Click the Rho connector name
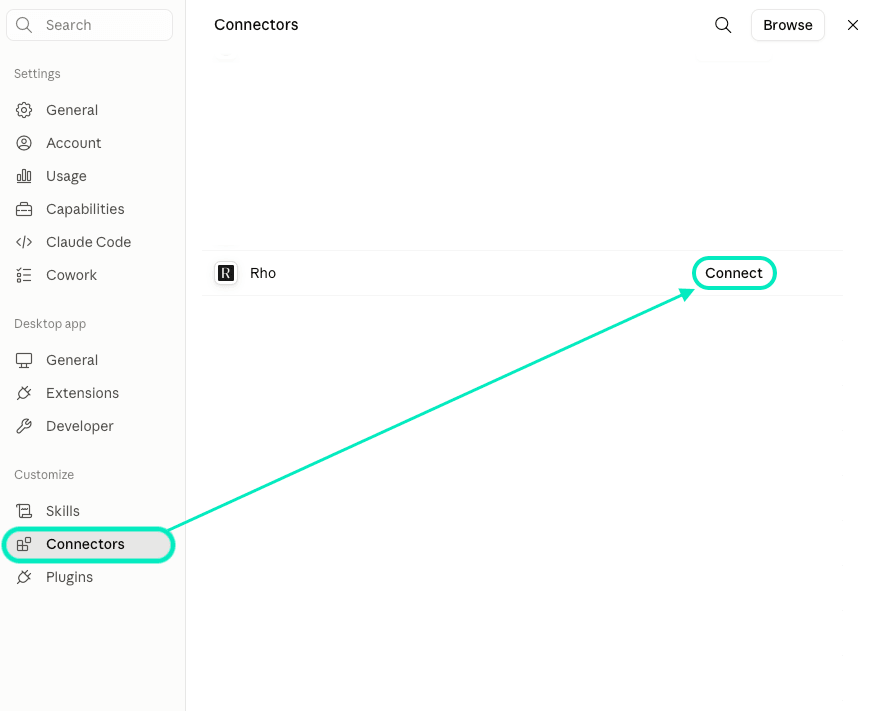Image resolution: width=873 pixels, height=711 pixels. coord(263,273)
